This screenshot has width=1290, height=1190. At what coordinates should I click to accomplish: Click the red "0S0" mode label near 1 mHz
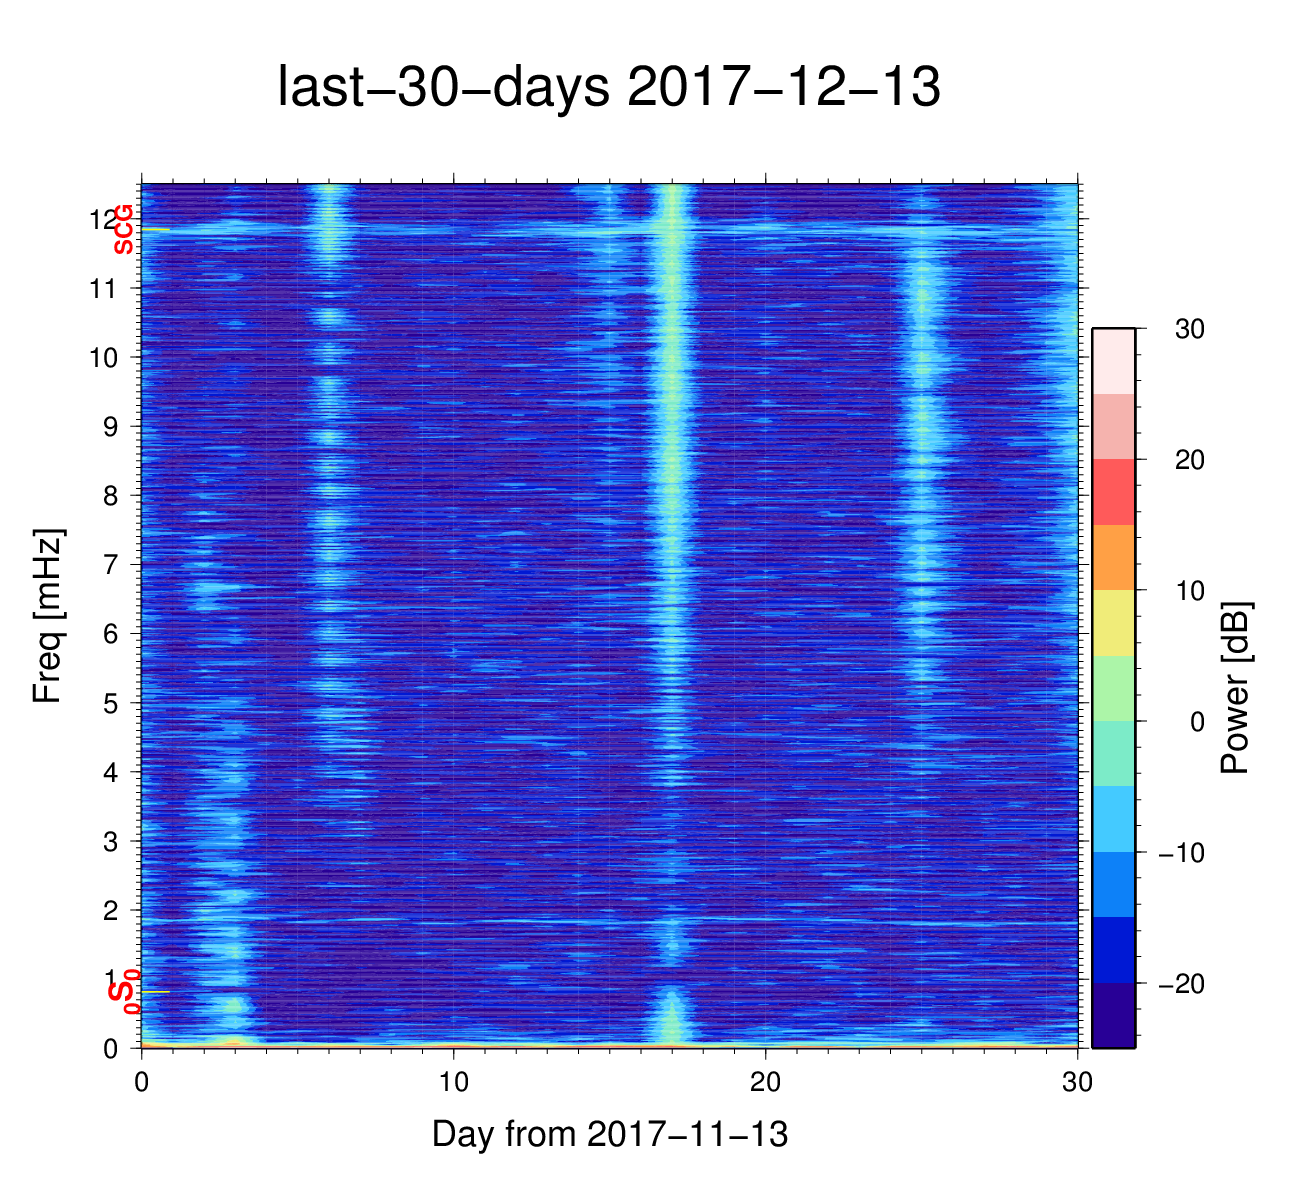point(124,992)
